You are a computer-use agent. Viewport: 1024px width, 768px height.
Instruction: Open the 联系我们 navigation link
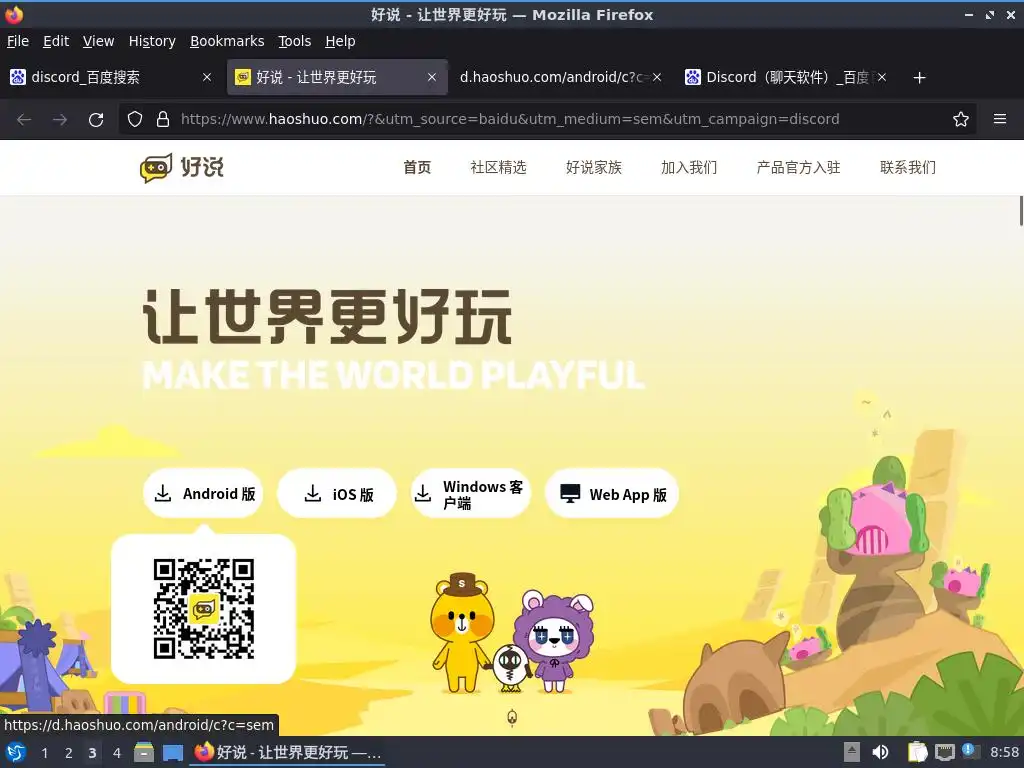pos(908,168)
